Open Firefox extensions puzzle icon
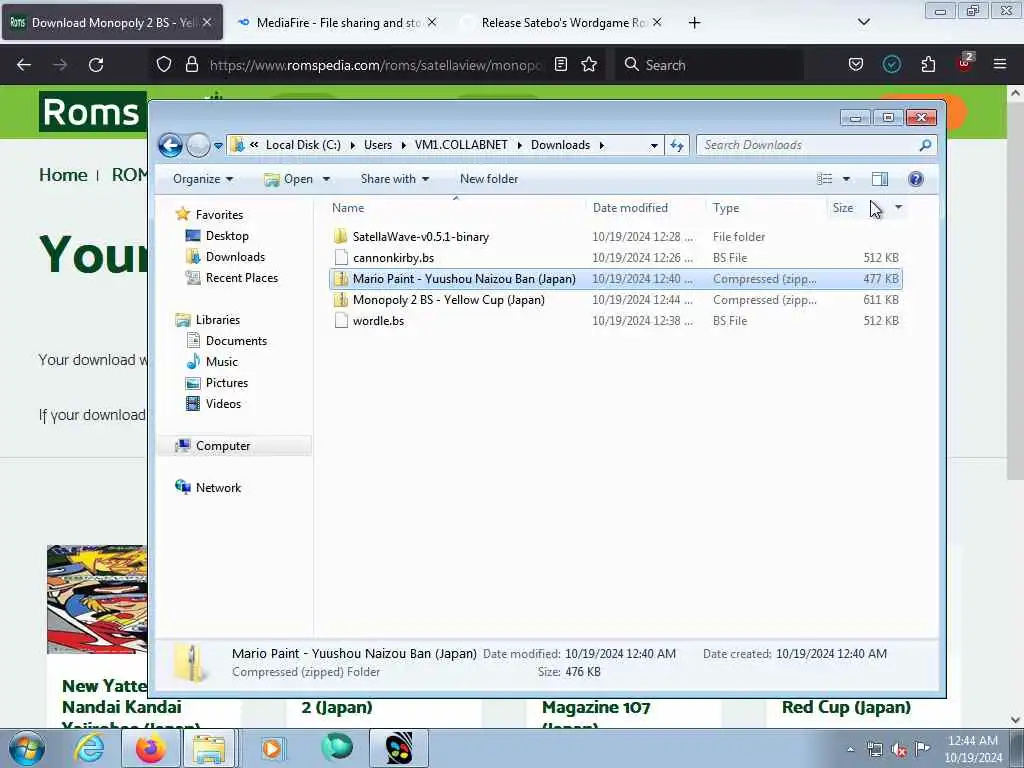Viewport: 1024px width, 768px height. point(928,65)
